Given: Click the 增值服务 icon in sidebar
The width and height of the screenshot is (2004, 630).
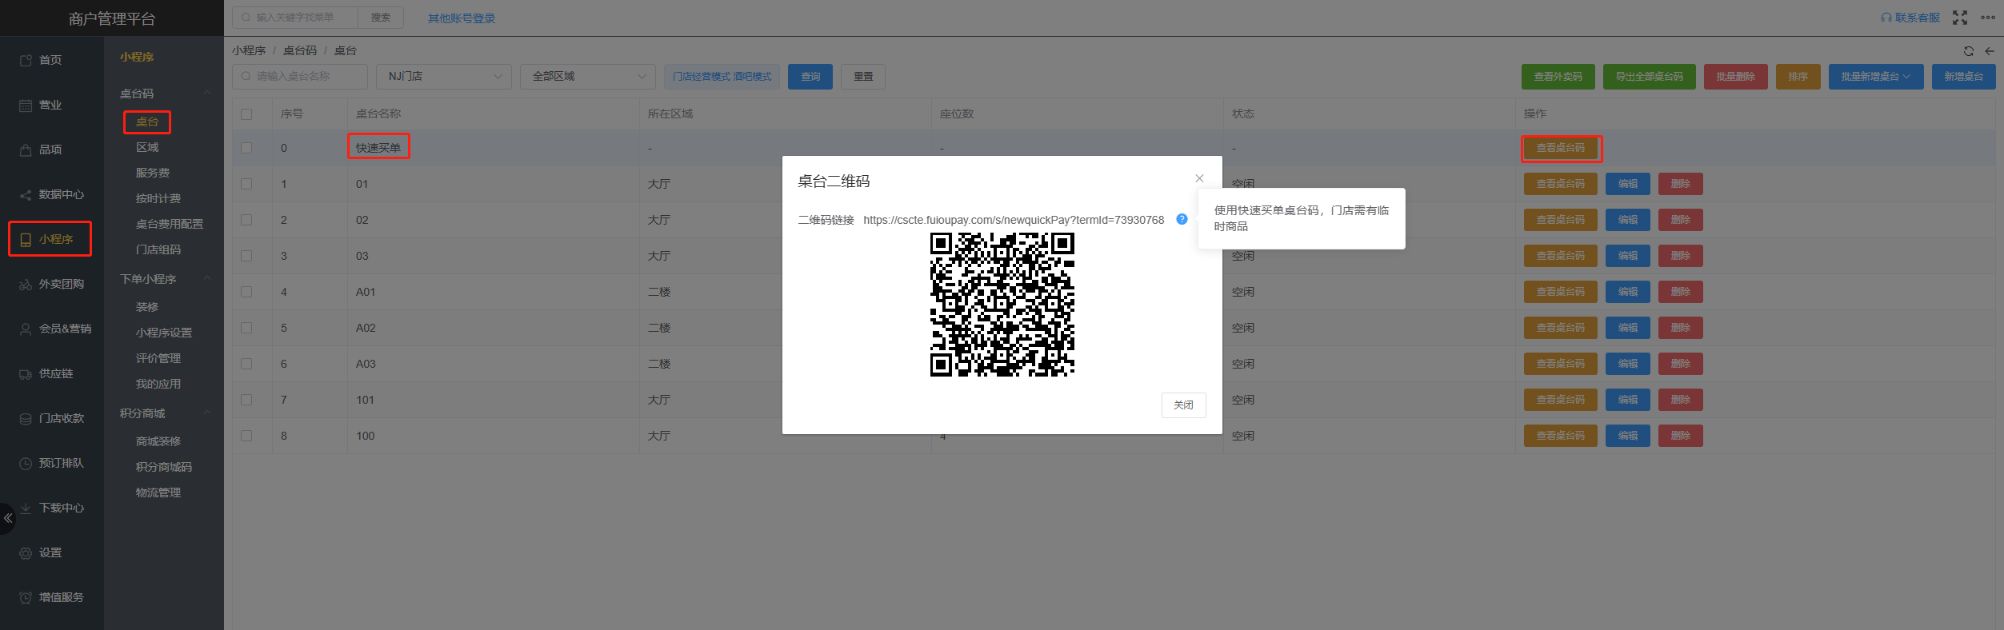Looking at the screenshot, I should point(26,598).
